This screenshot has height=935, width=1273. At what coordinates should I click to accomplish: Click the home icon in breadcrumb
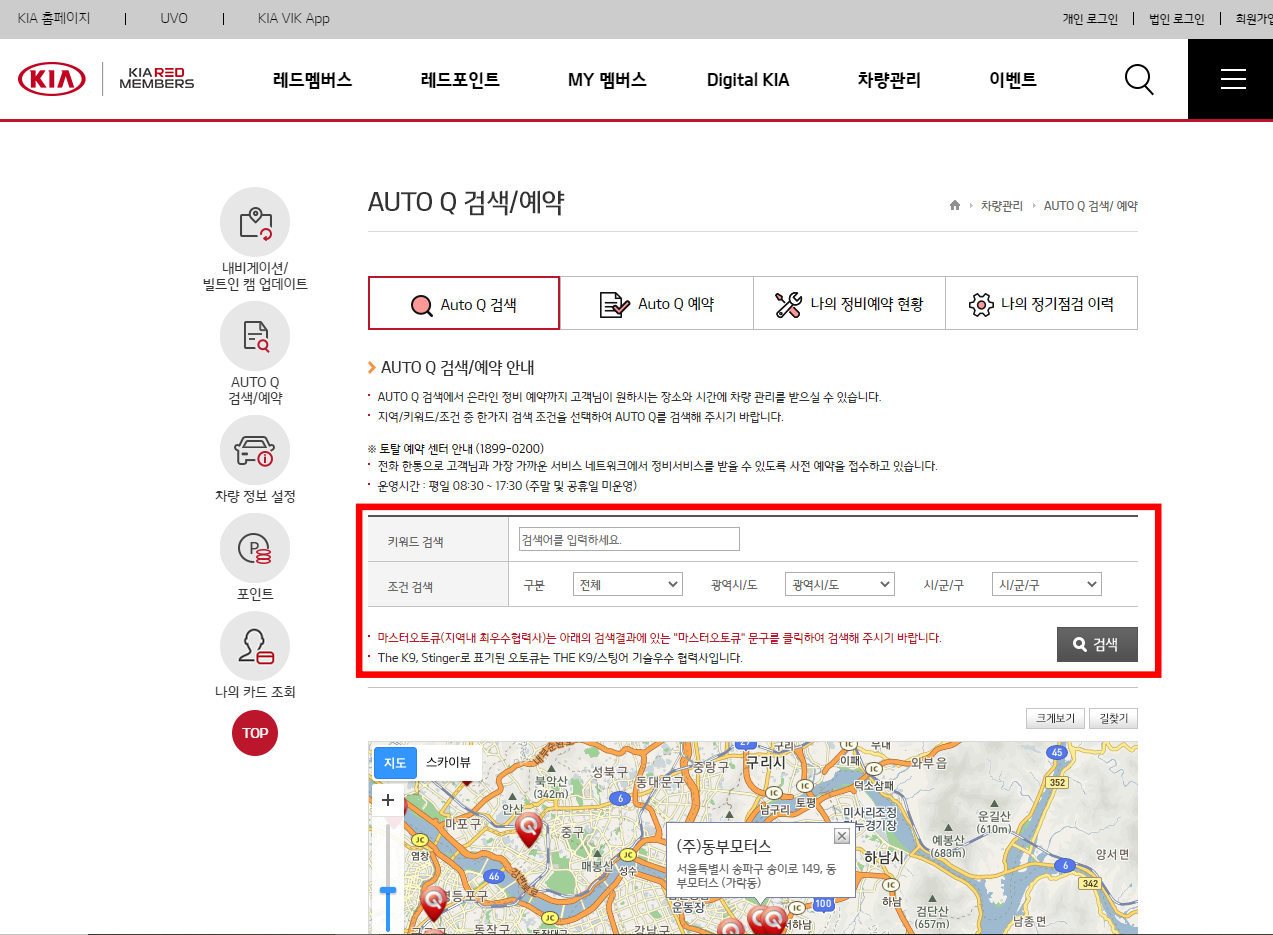click(955, 205)
